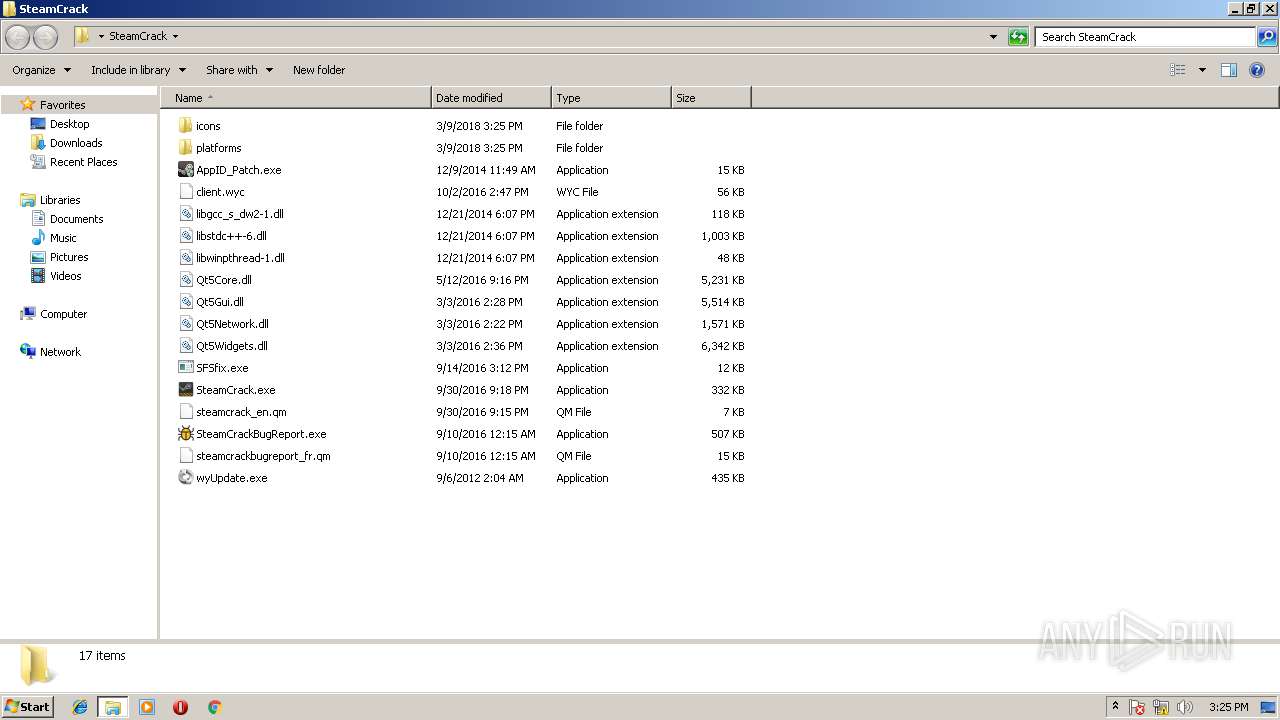Select the SFSfix.exe icon
1280x720 pixels.
tap(185, 368)
